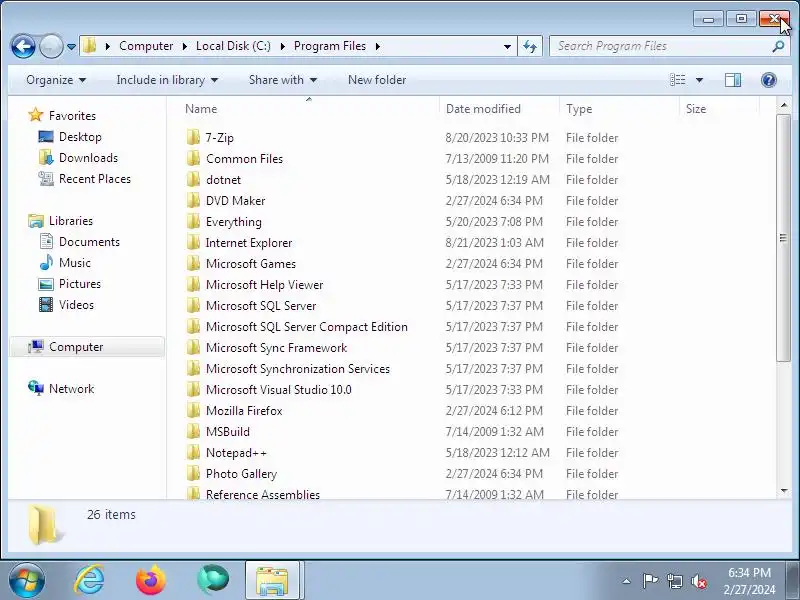Open More options arrow beside view icon
This screenshot has height=600, width=800.
[x=699, y=80]
